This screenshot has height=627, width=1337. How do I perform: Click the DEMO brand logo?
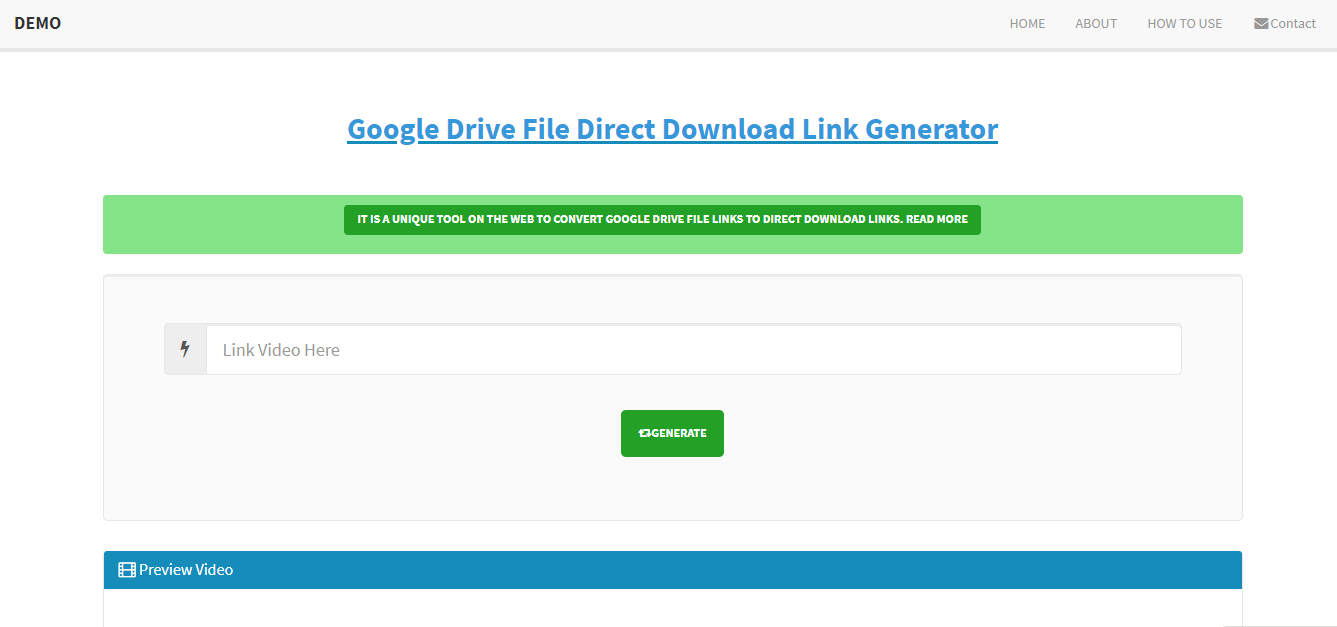(x=38, y=23)
